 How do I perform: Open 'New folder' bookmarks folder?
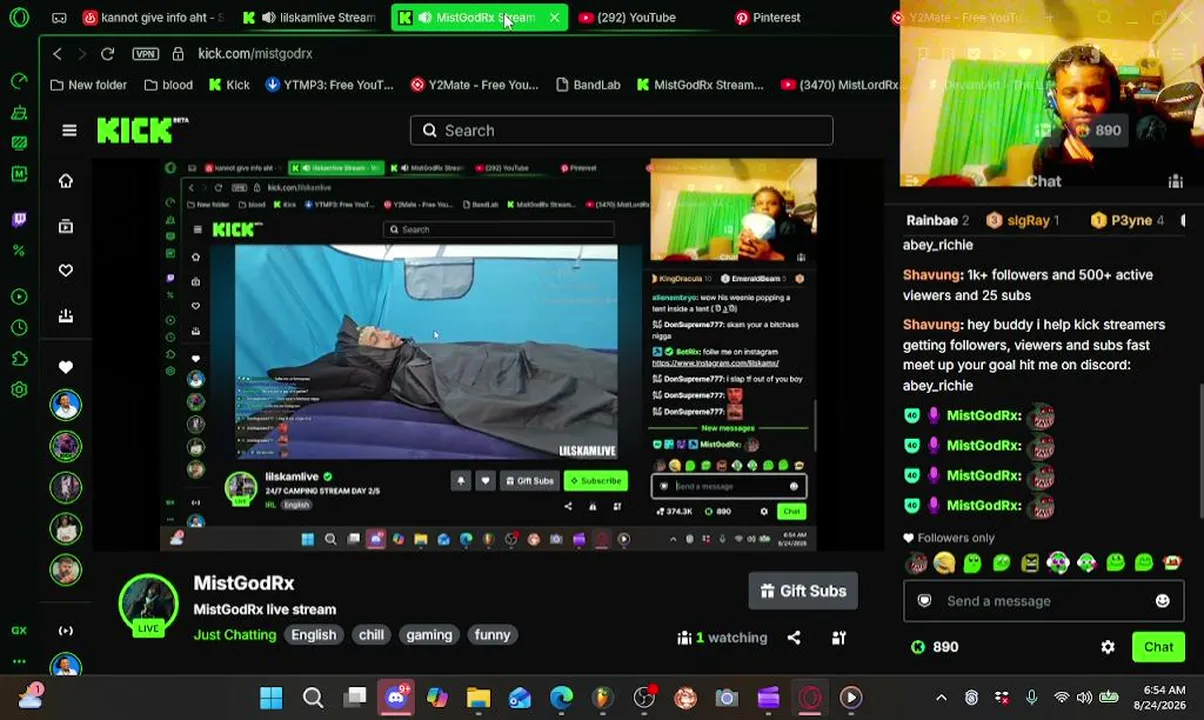click(88, 85)
